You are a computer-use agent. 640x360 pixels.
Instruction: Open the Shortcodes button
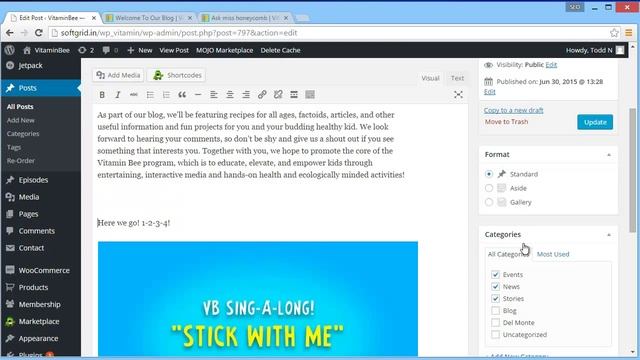point(177,76)
